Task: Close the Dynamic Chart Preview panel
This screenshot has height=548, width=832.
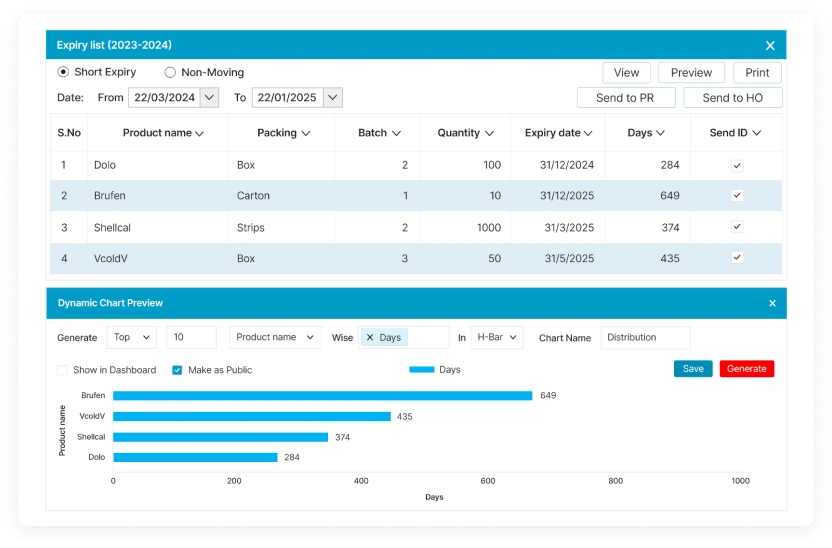Action: (772, 303)
